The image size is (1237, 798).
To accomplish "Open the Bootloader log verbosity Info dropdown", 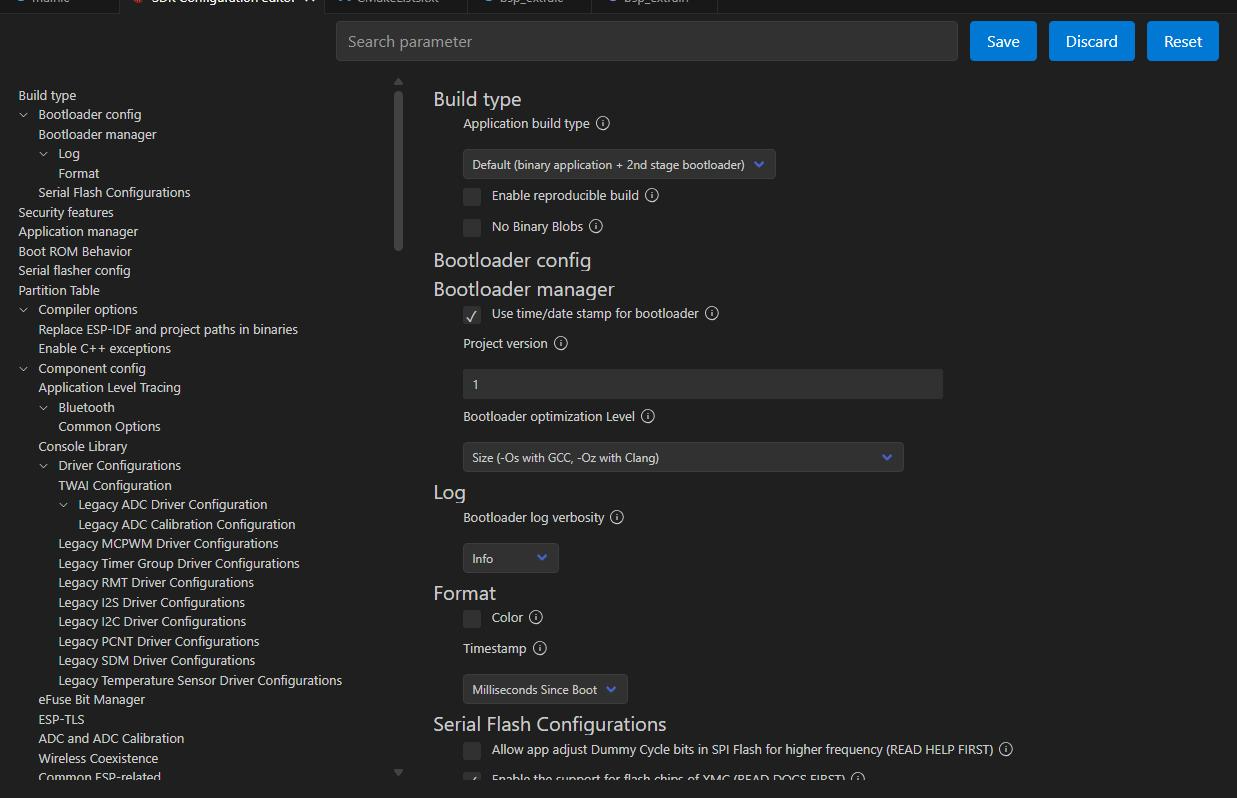I will pyautogui.click(x=510, y=558).
